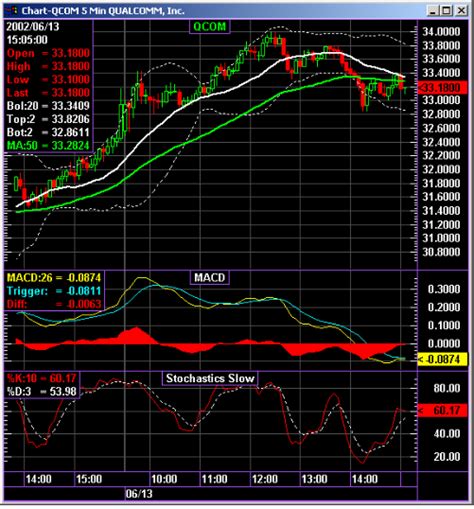Click the Last = 33.1800 value
Viewport: 474px width, 509px height.
[x=48, y=92]
